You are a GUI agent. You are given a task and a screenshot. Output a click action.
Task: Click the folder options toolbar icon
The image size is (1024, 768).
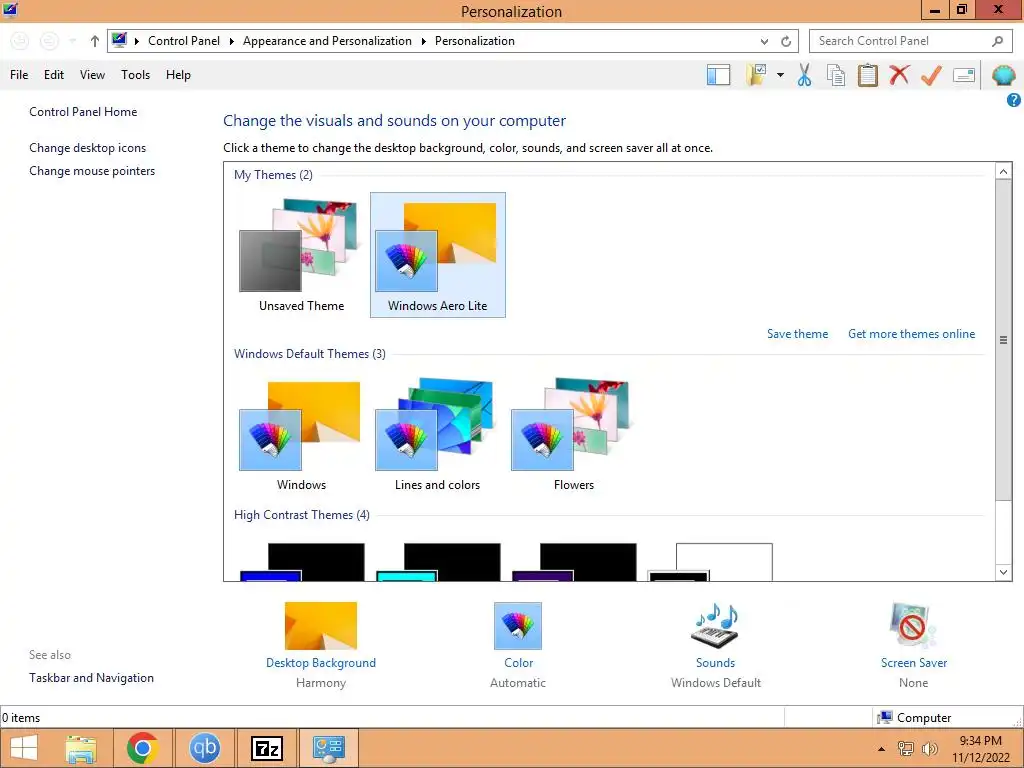point(756,75)
